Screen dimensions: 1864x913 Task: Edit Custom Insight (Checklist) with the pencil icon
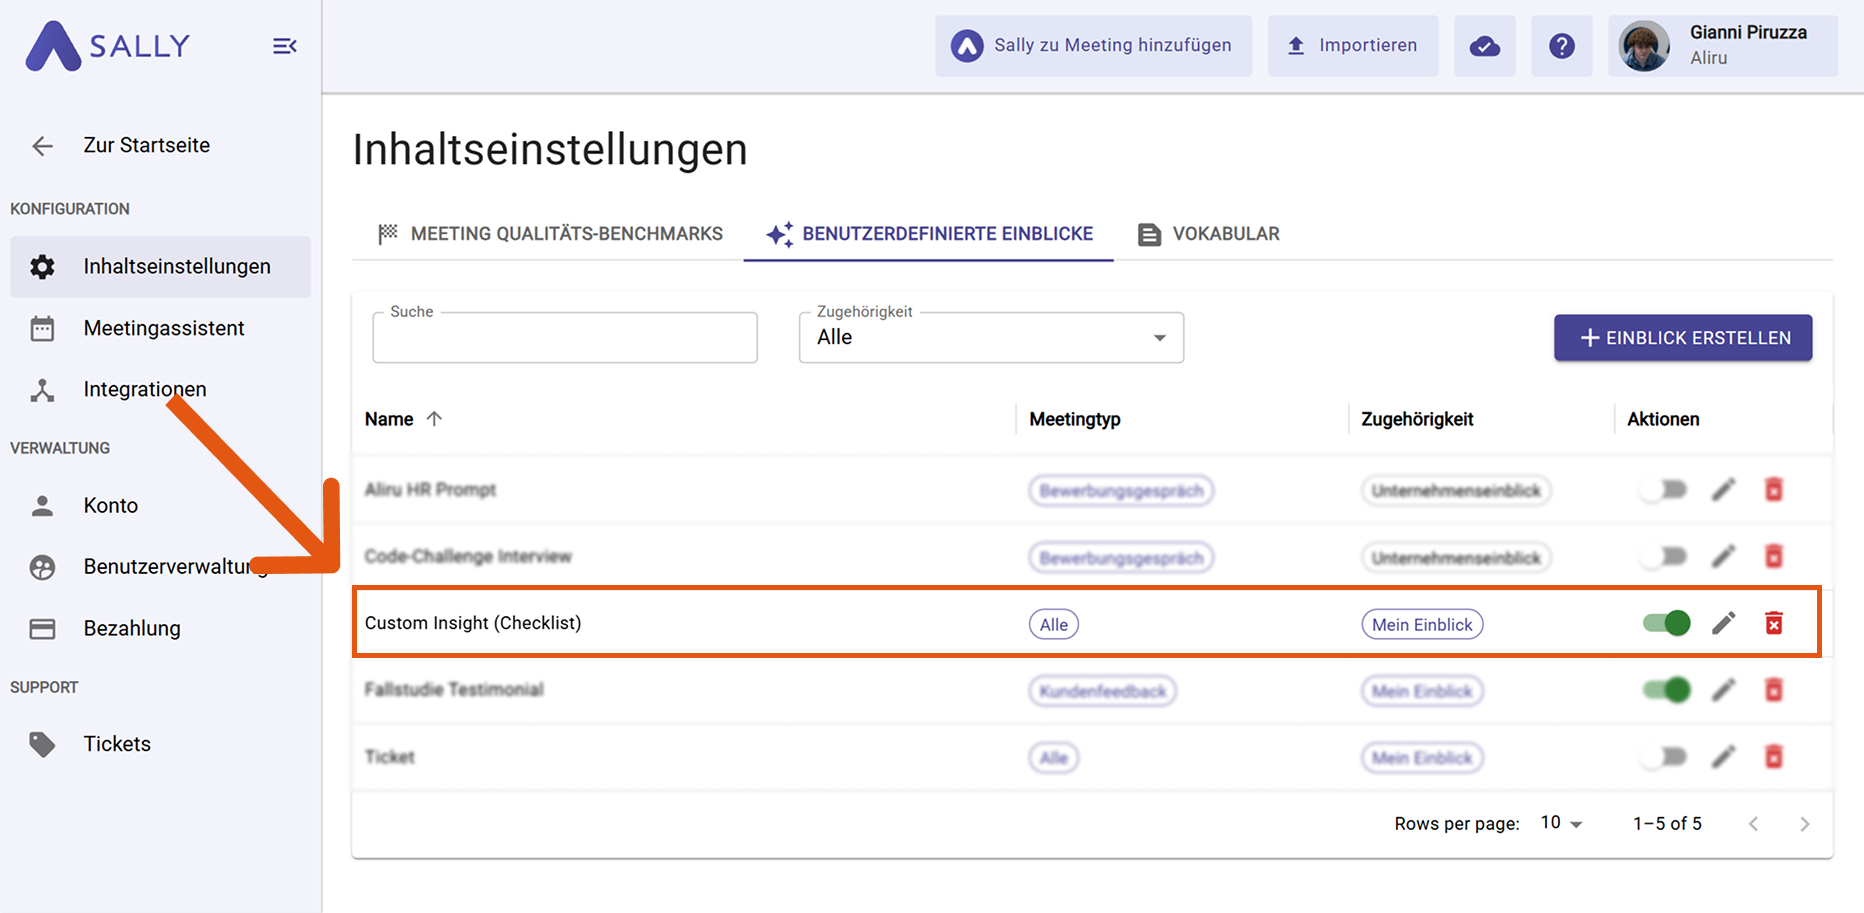(1723, 624)
